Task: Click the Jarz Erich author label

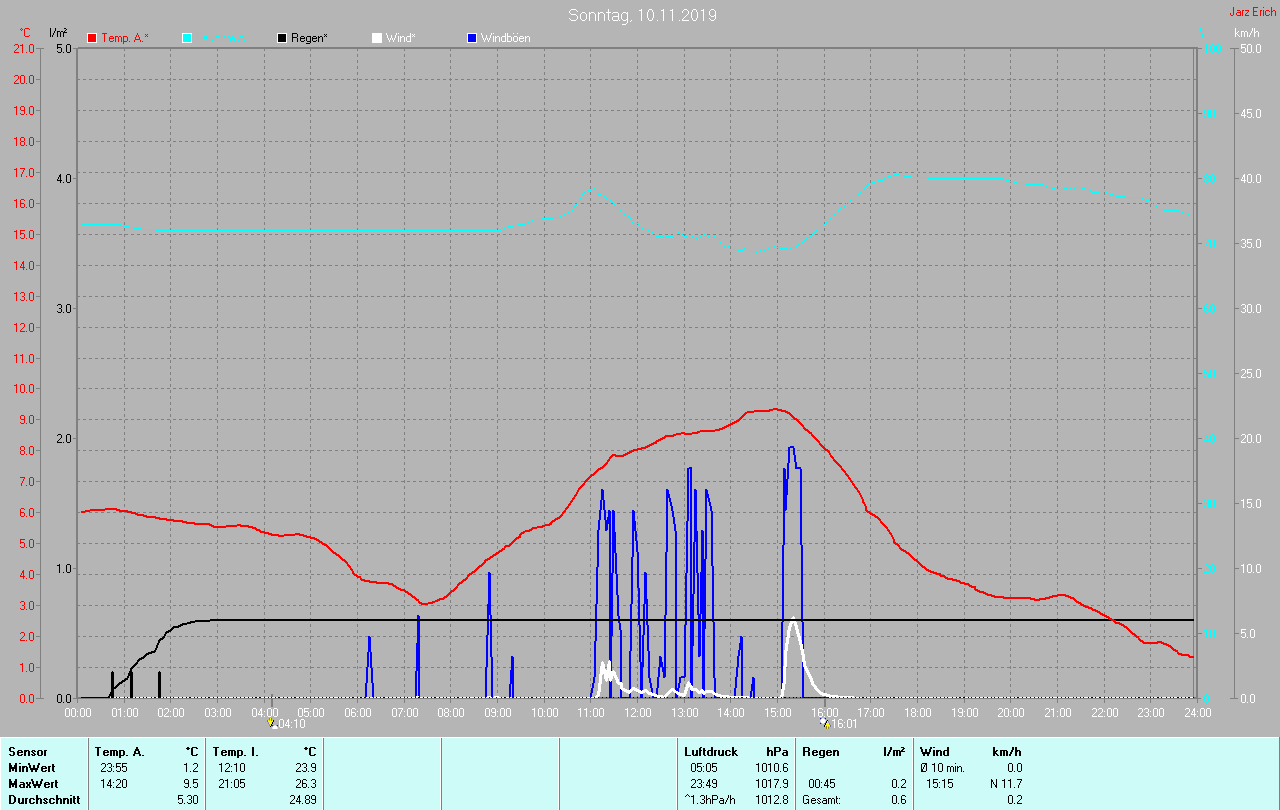Action: [x=1252, y=12]
